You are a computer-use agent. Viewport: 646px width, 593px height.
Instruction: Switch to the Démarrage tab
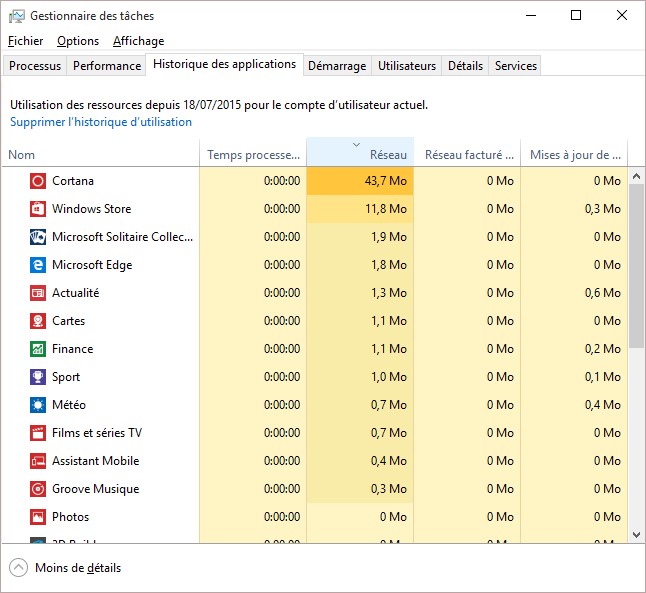point(336,66)
